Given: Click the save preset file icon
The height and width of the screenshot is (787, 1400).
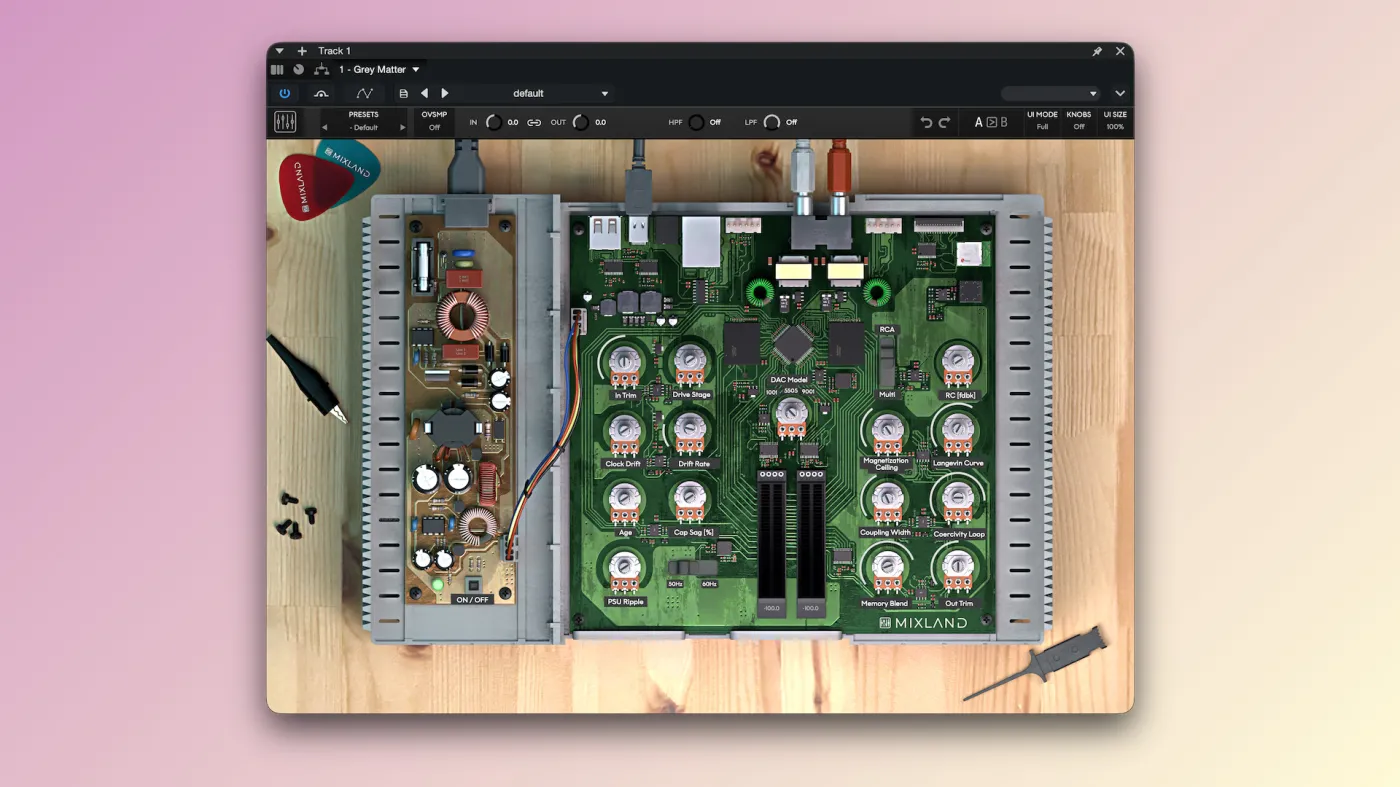Looking at the screenshot, I should click(404, 93).
